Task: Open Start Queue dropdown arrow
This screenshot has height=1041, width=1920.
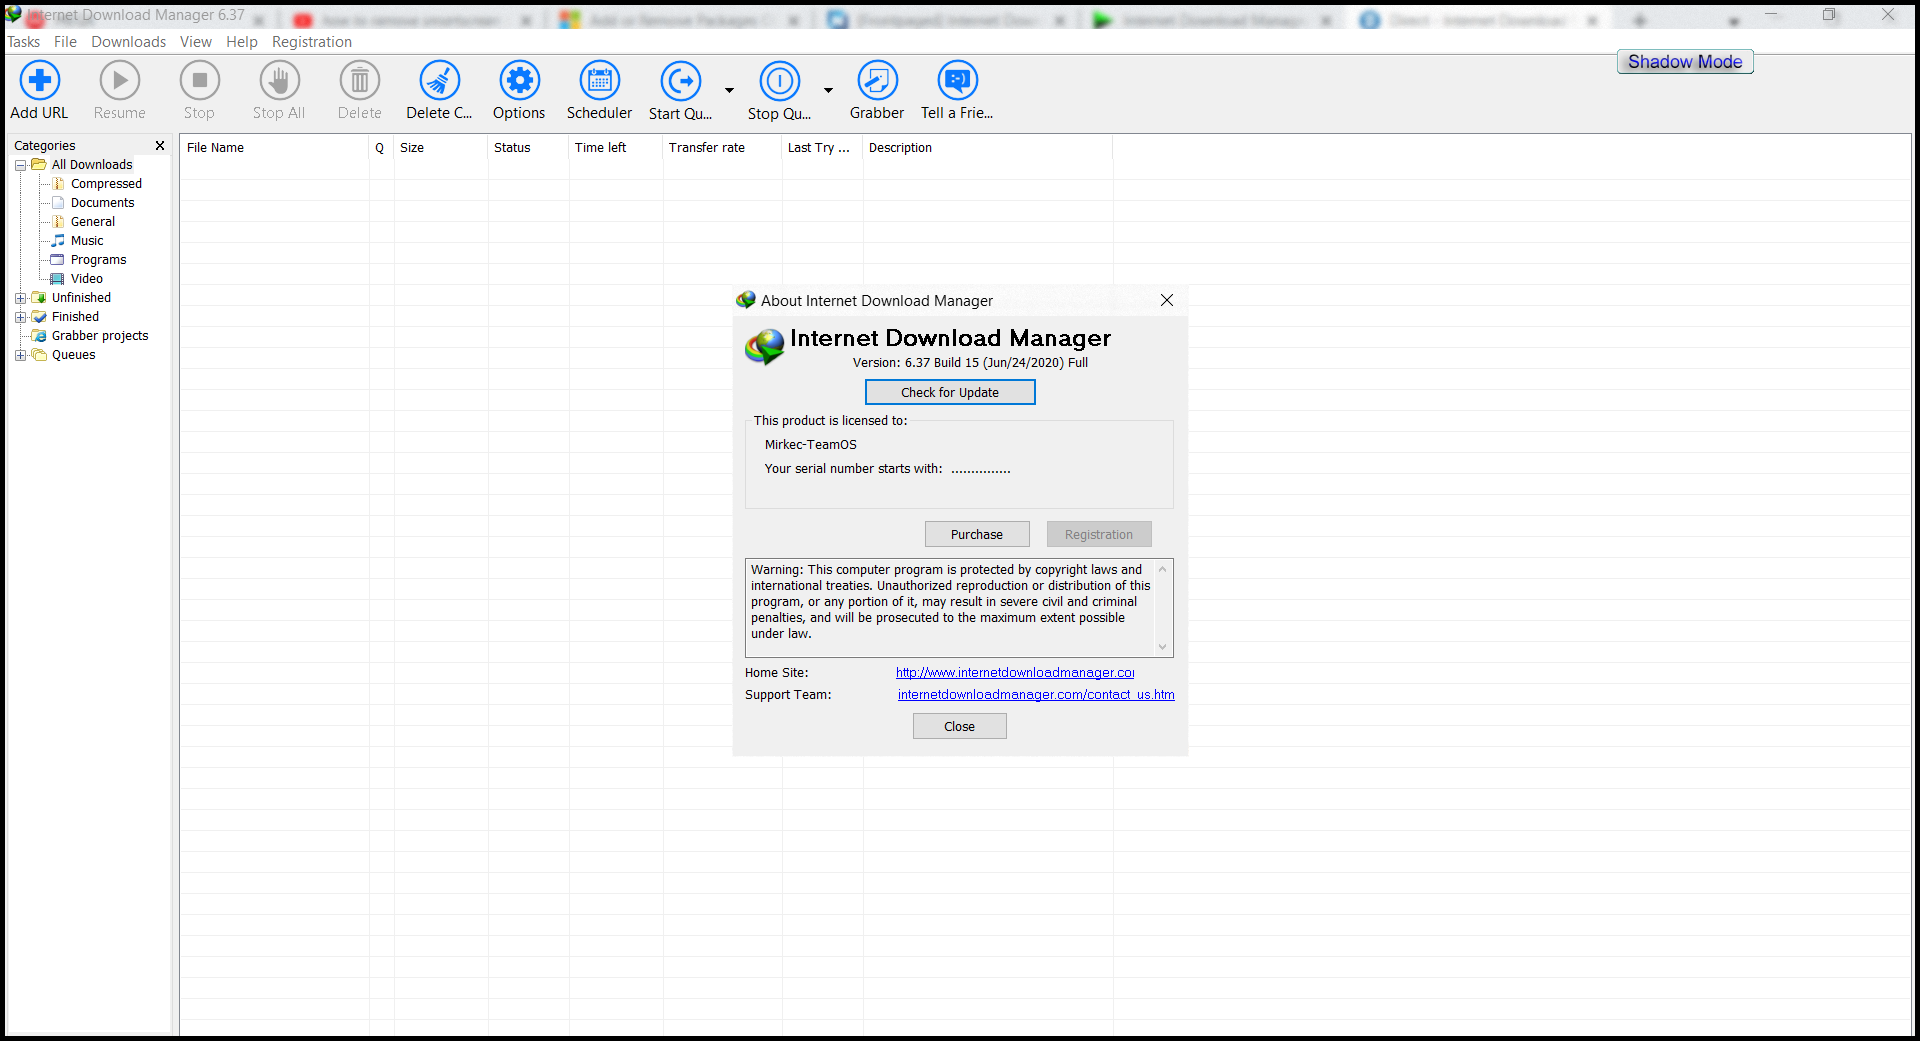Action: coord(729,90)
